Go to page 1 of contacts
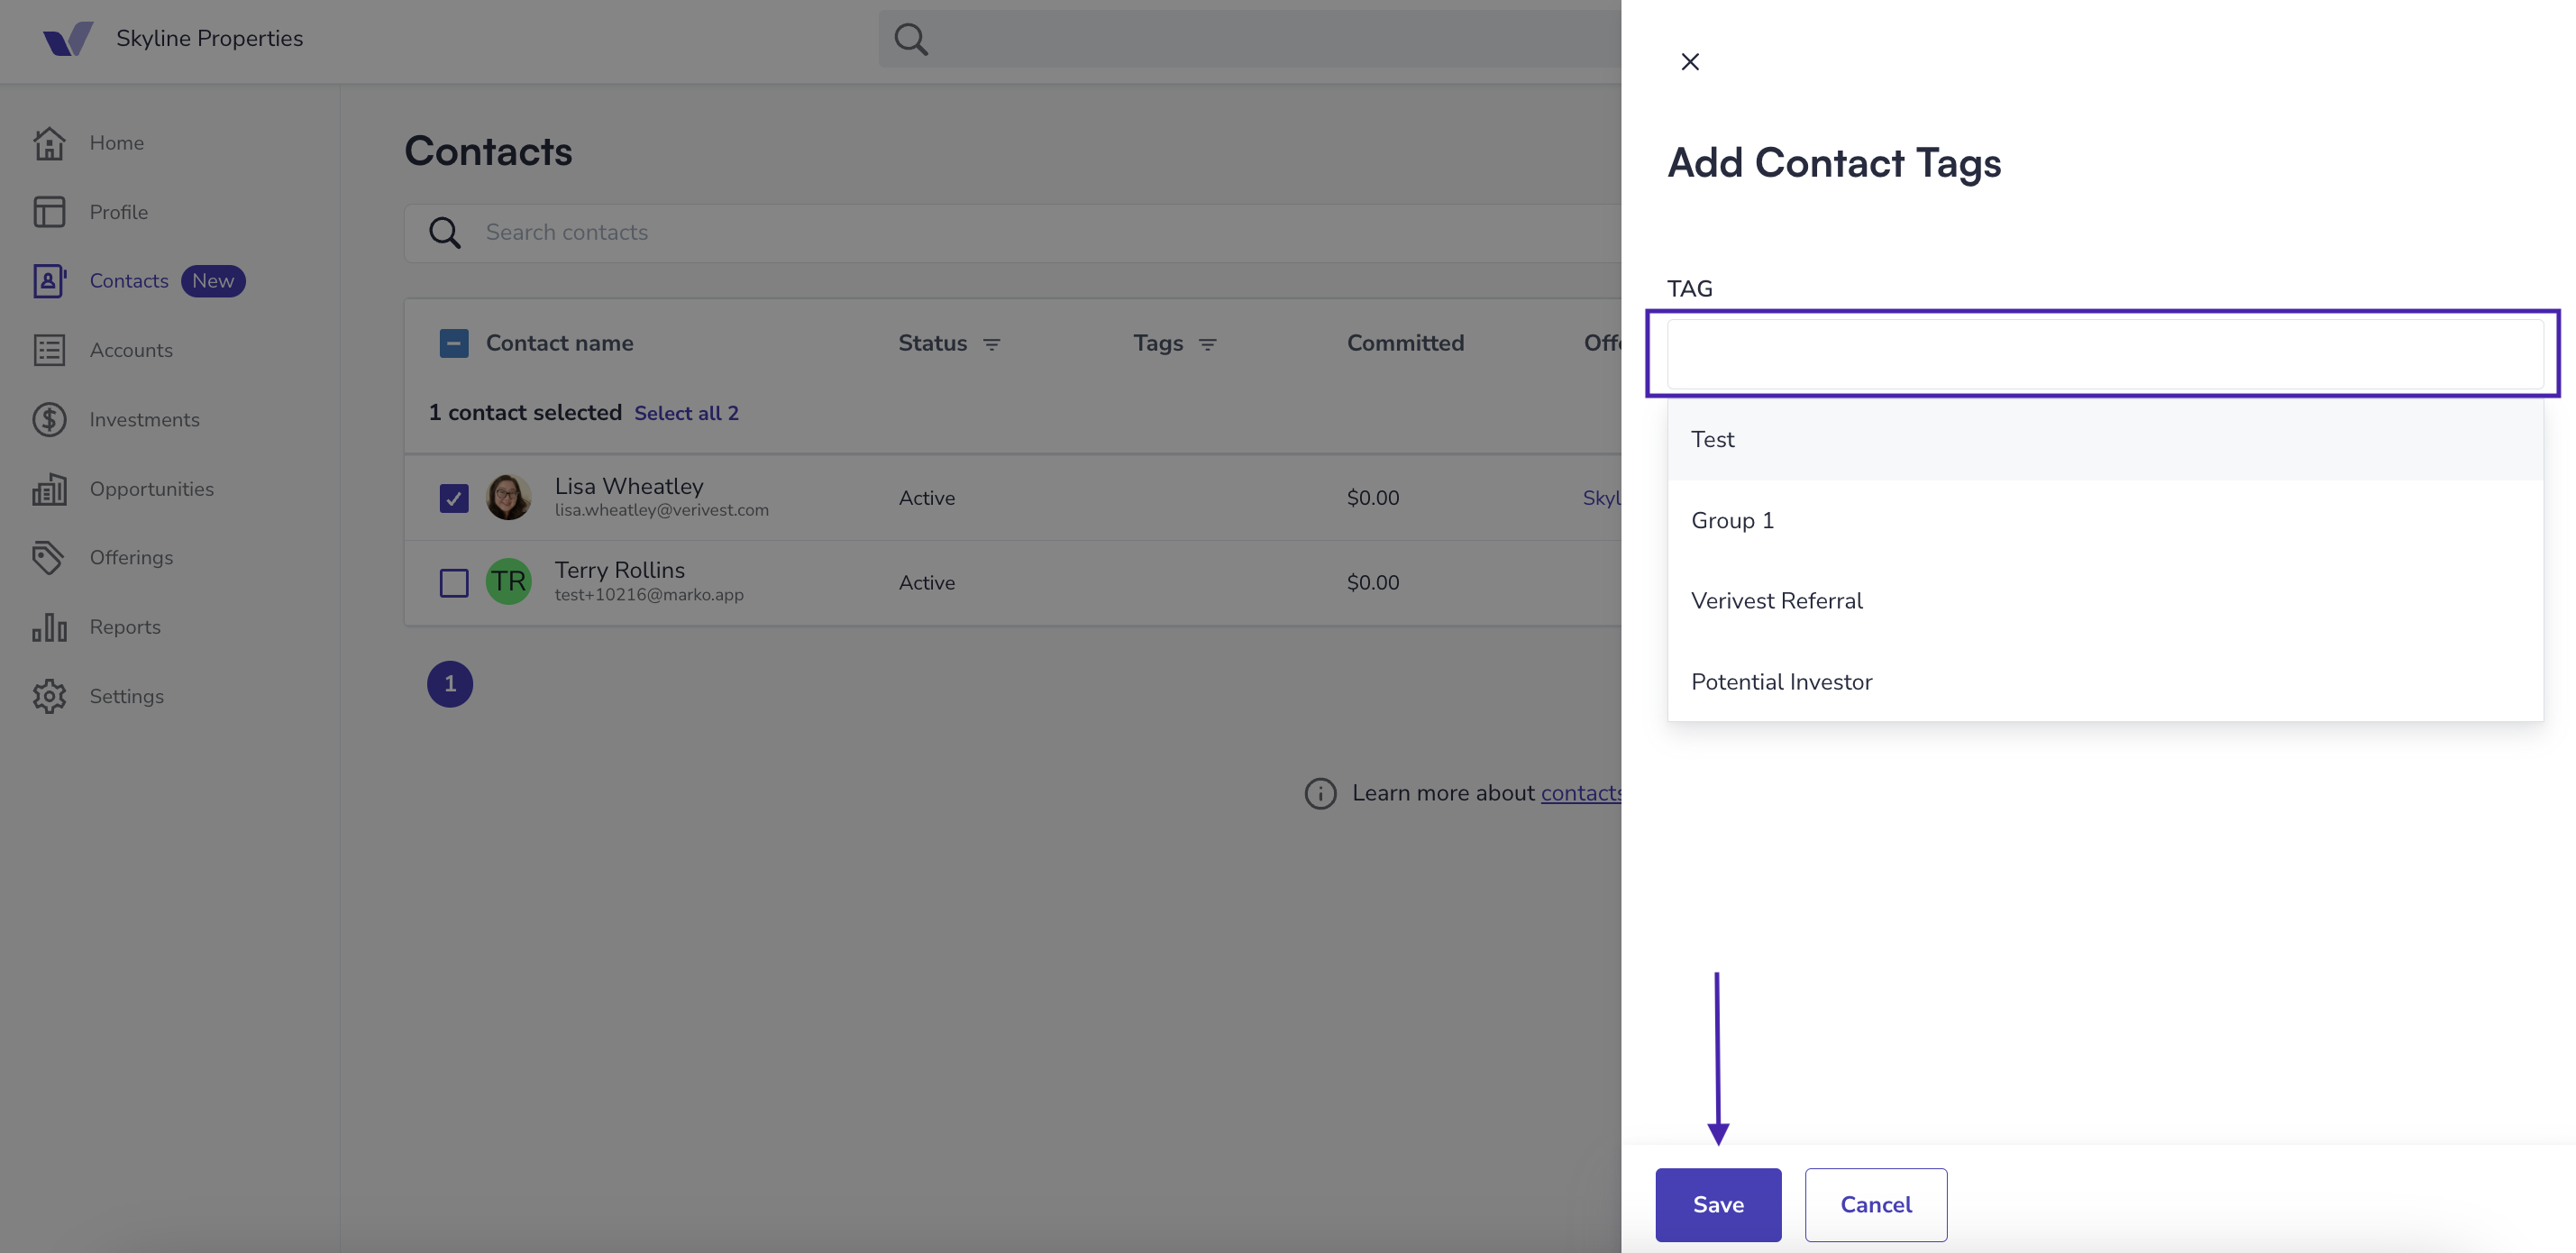This screenshot has width=2576, height=1253. click(450, 684)
